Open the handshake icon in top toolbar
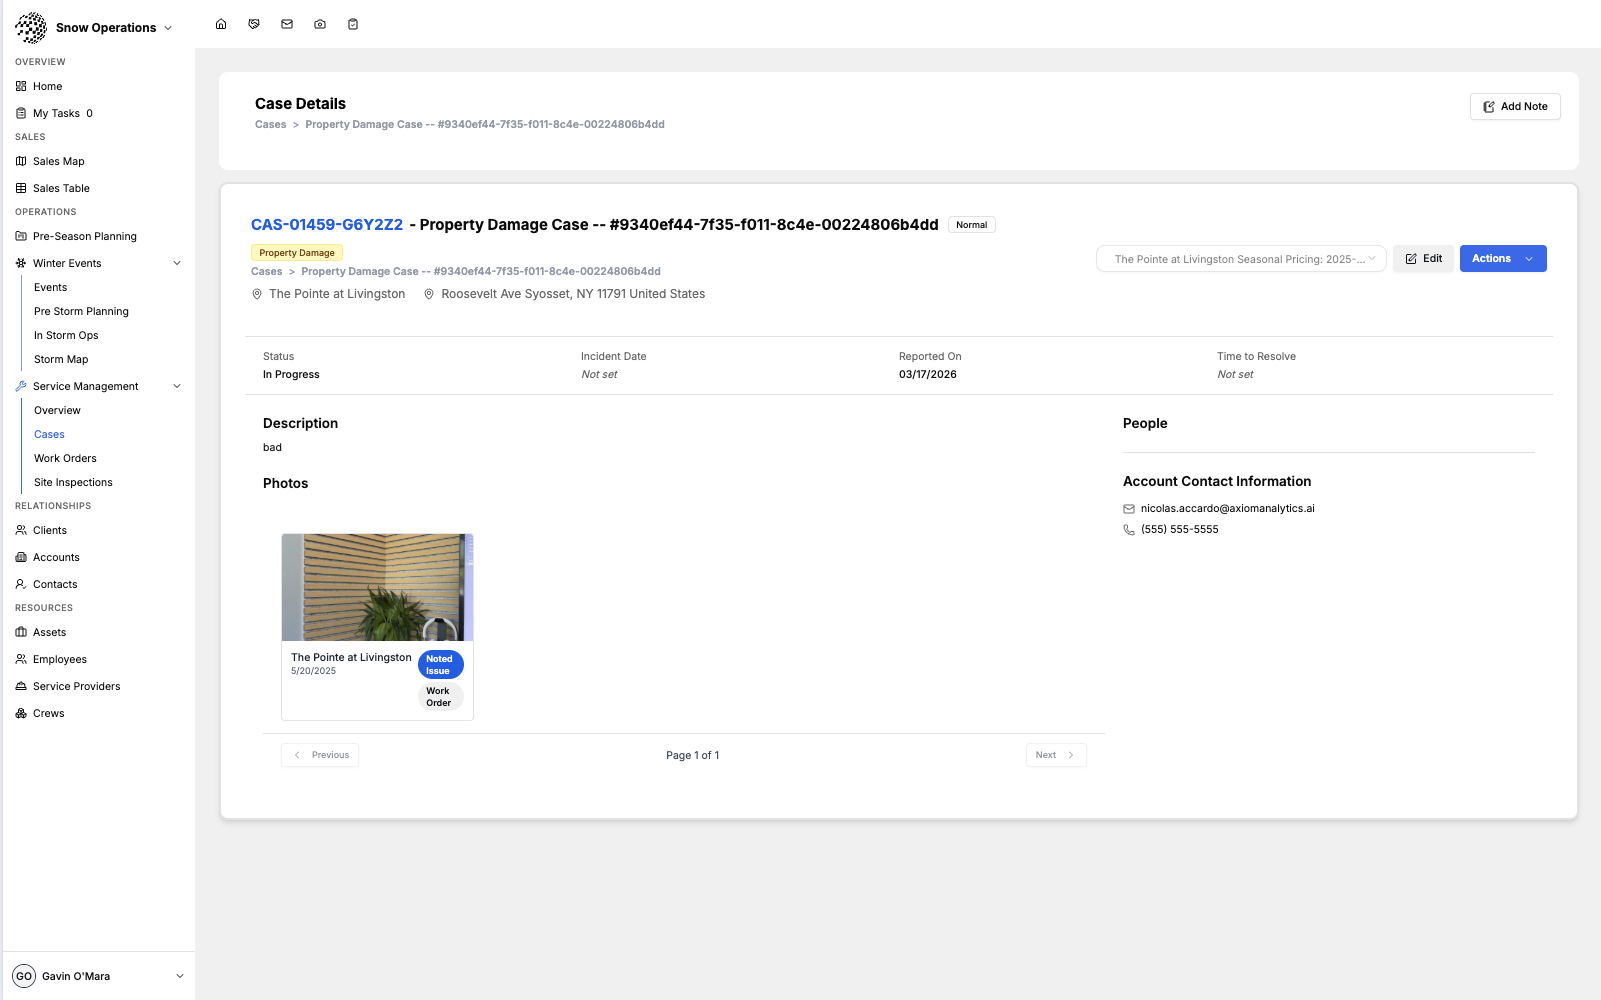This screenshot has width=1601, height=1000. [254, 24]
